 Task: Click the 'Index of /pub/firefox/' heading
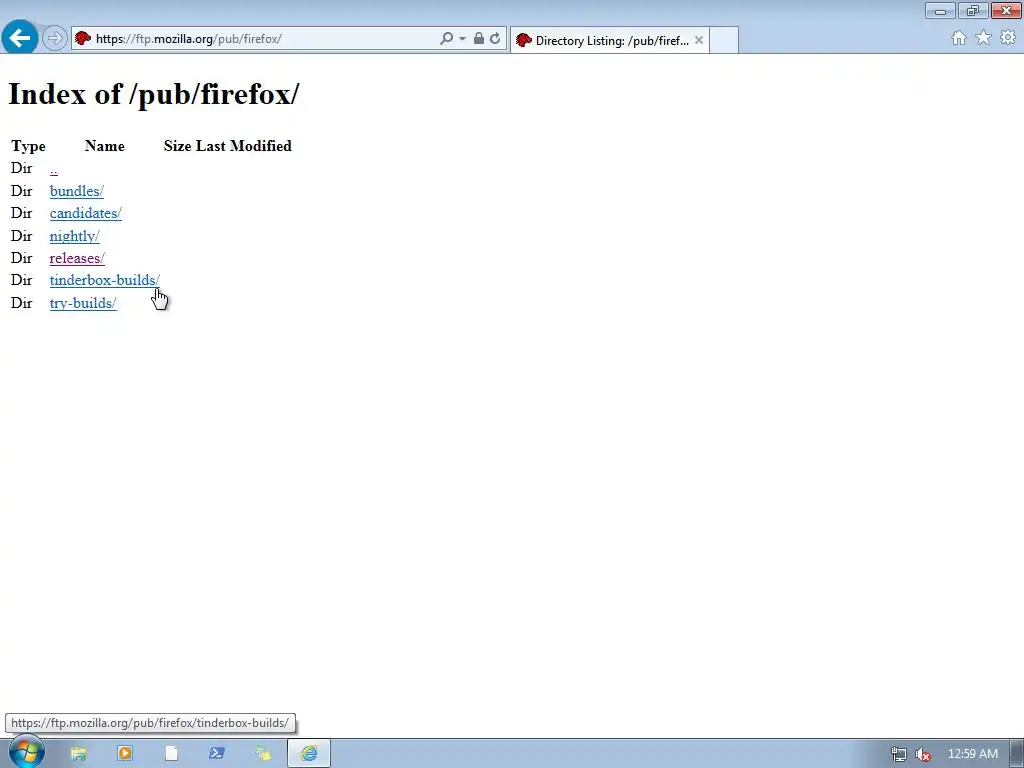pyautogui.click(x=153, y=94)
